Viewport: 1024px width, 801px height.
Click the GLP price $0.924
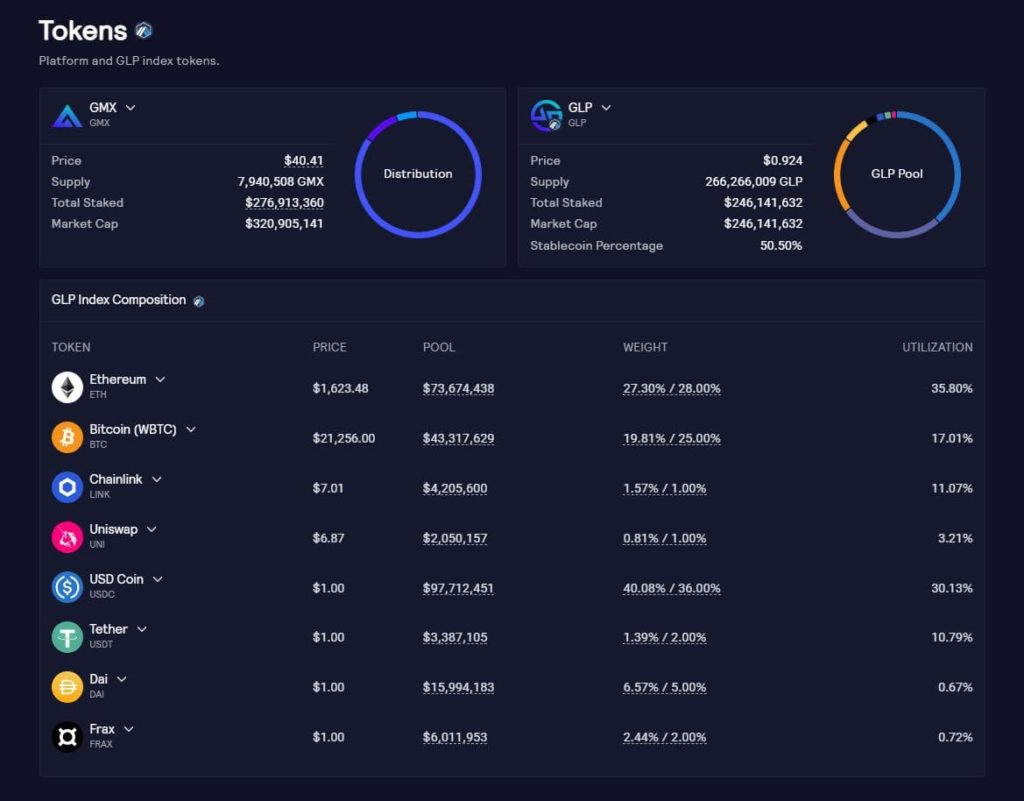pyautogui.click(x=782, y=161)
